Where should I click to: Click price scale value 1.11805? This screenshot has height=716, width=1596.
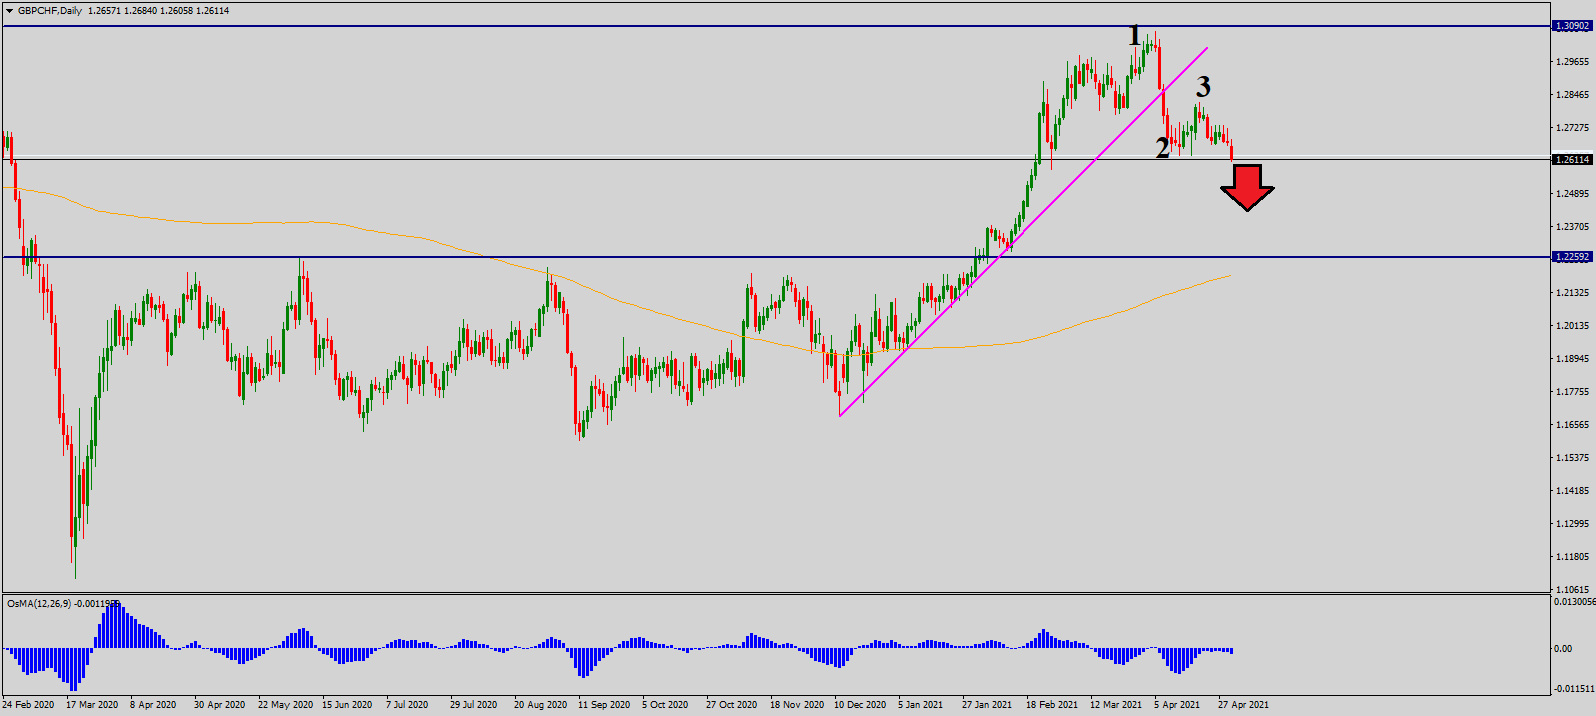coord(1573,557)
